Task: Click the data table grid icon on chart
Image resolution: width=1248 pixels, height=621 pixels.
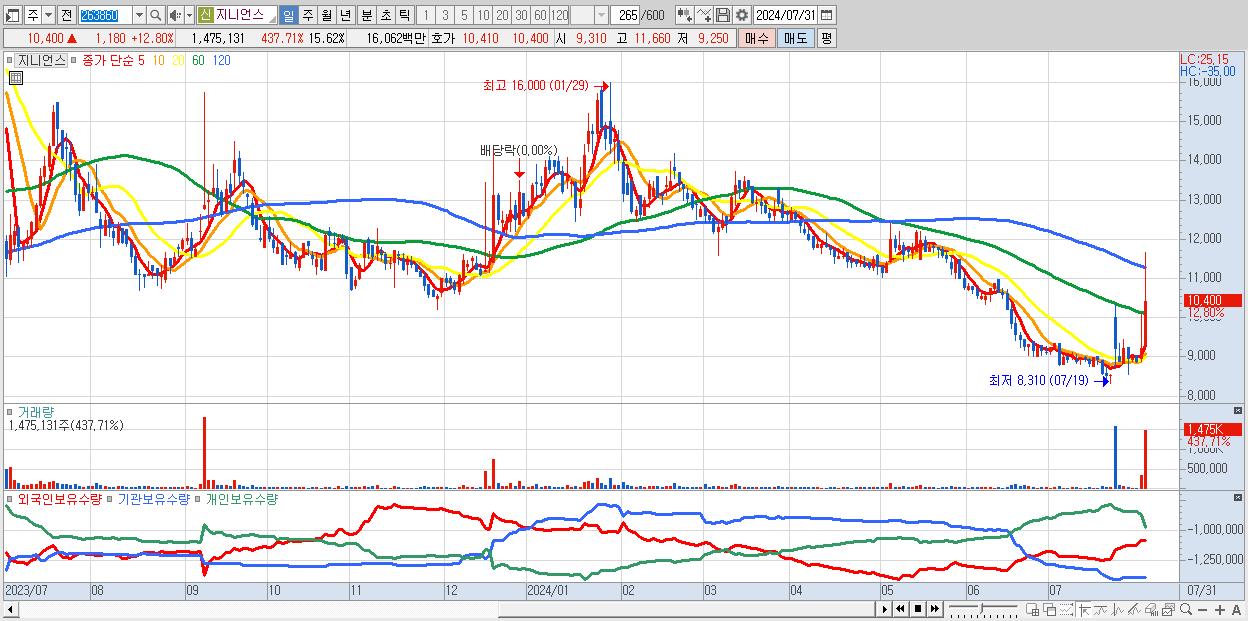Action: pos(16,77)
